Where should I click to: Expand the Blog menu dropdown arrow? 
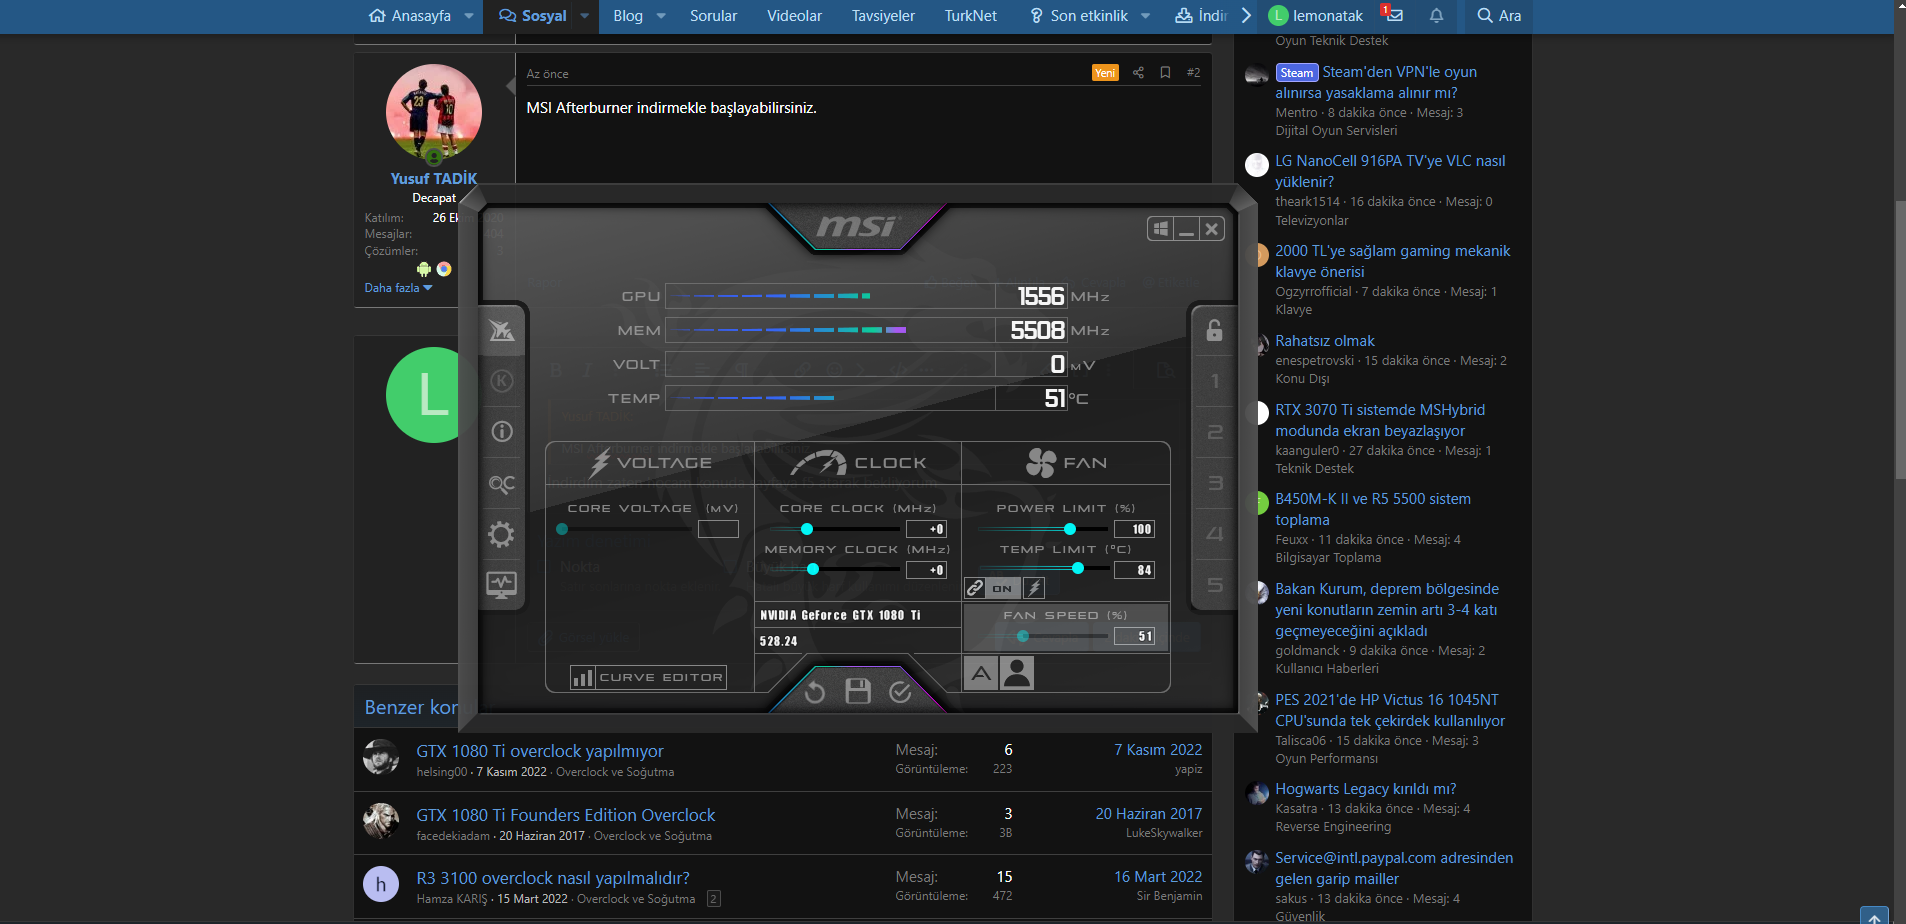661,16
